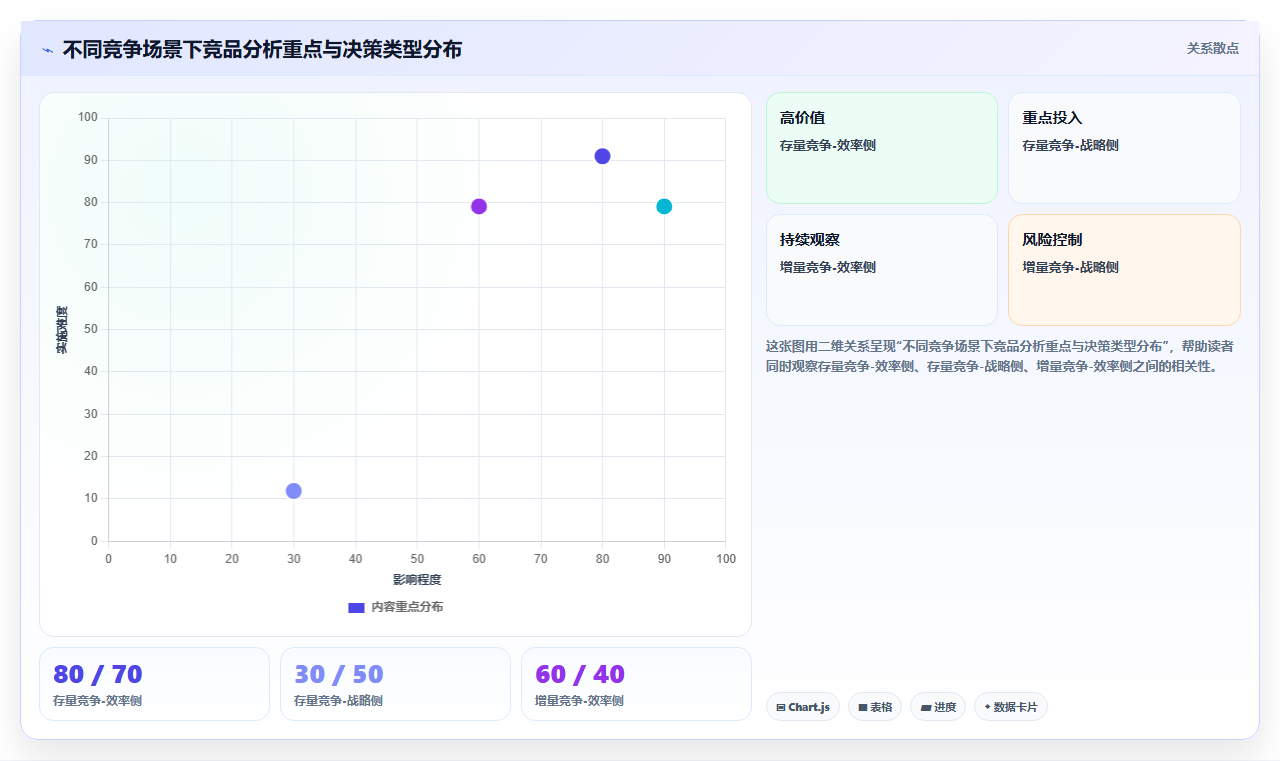
Task: Click the description paragraph starting 这张图用二维关系
Action: tap(1000, 356)
